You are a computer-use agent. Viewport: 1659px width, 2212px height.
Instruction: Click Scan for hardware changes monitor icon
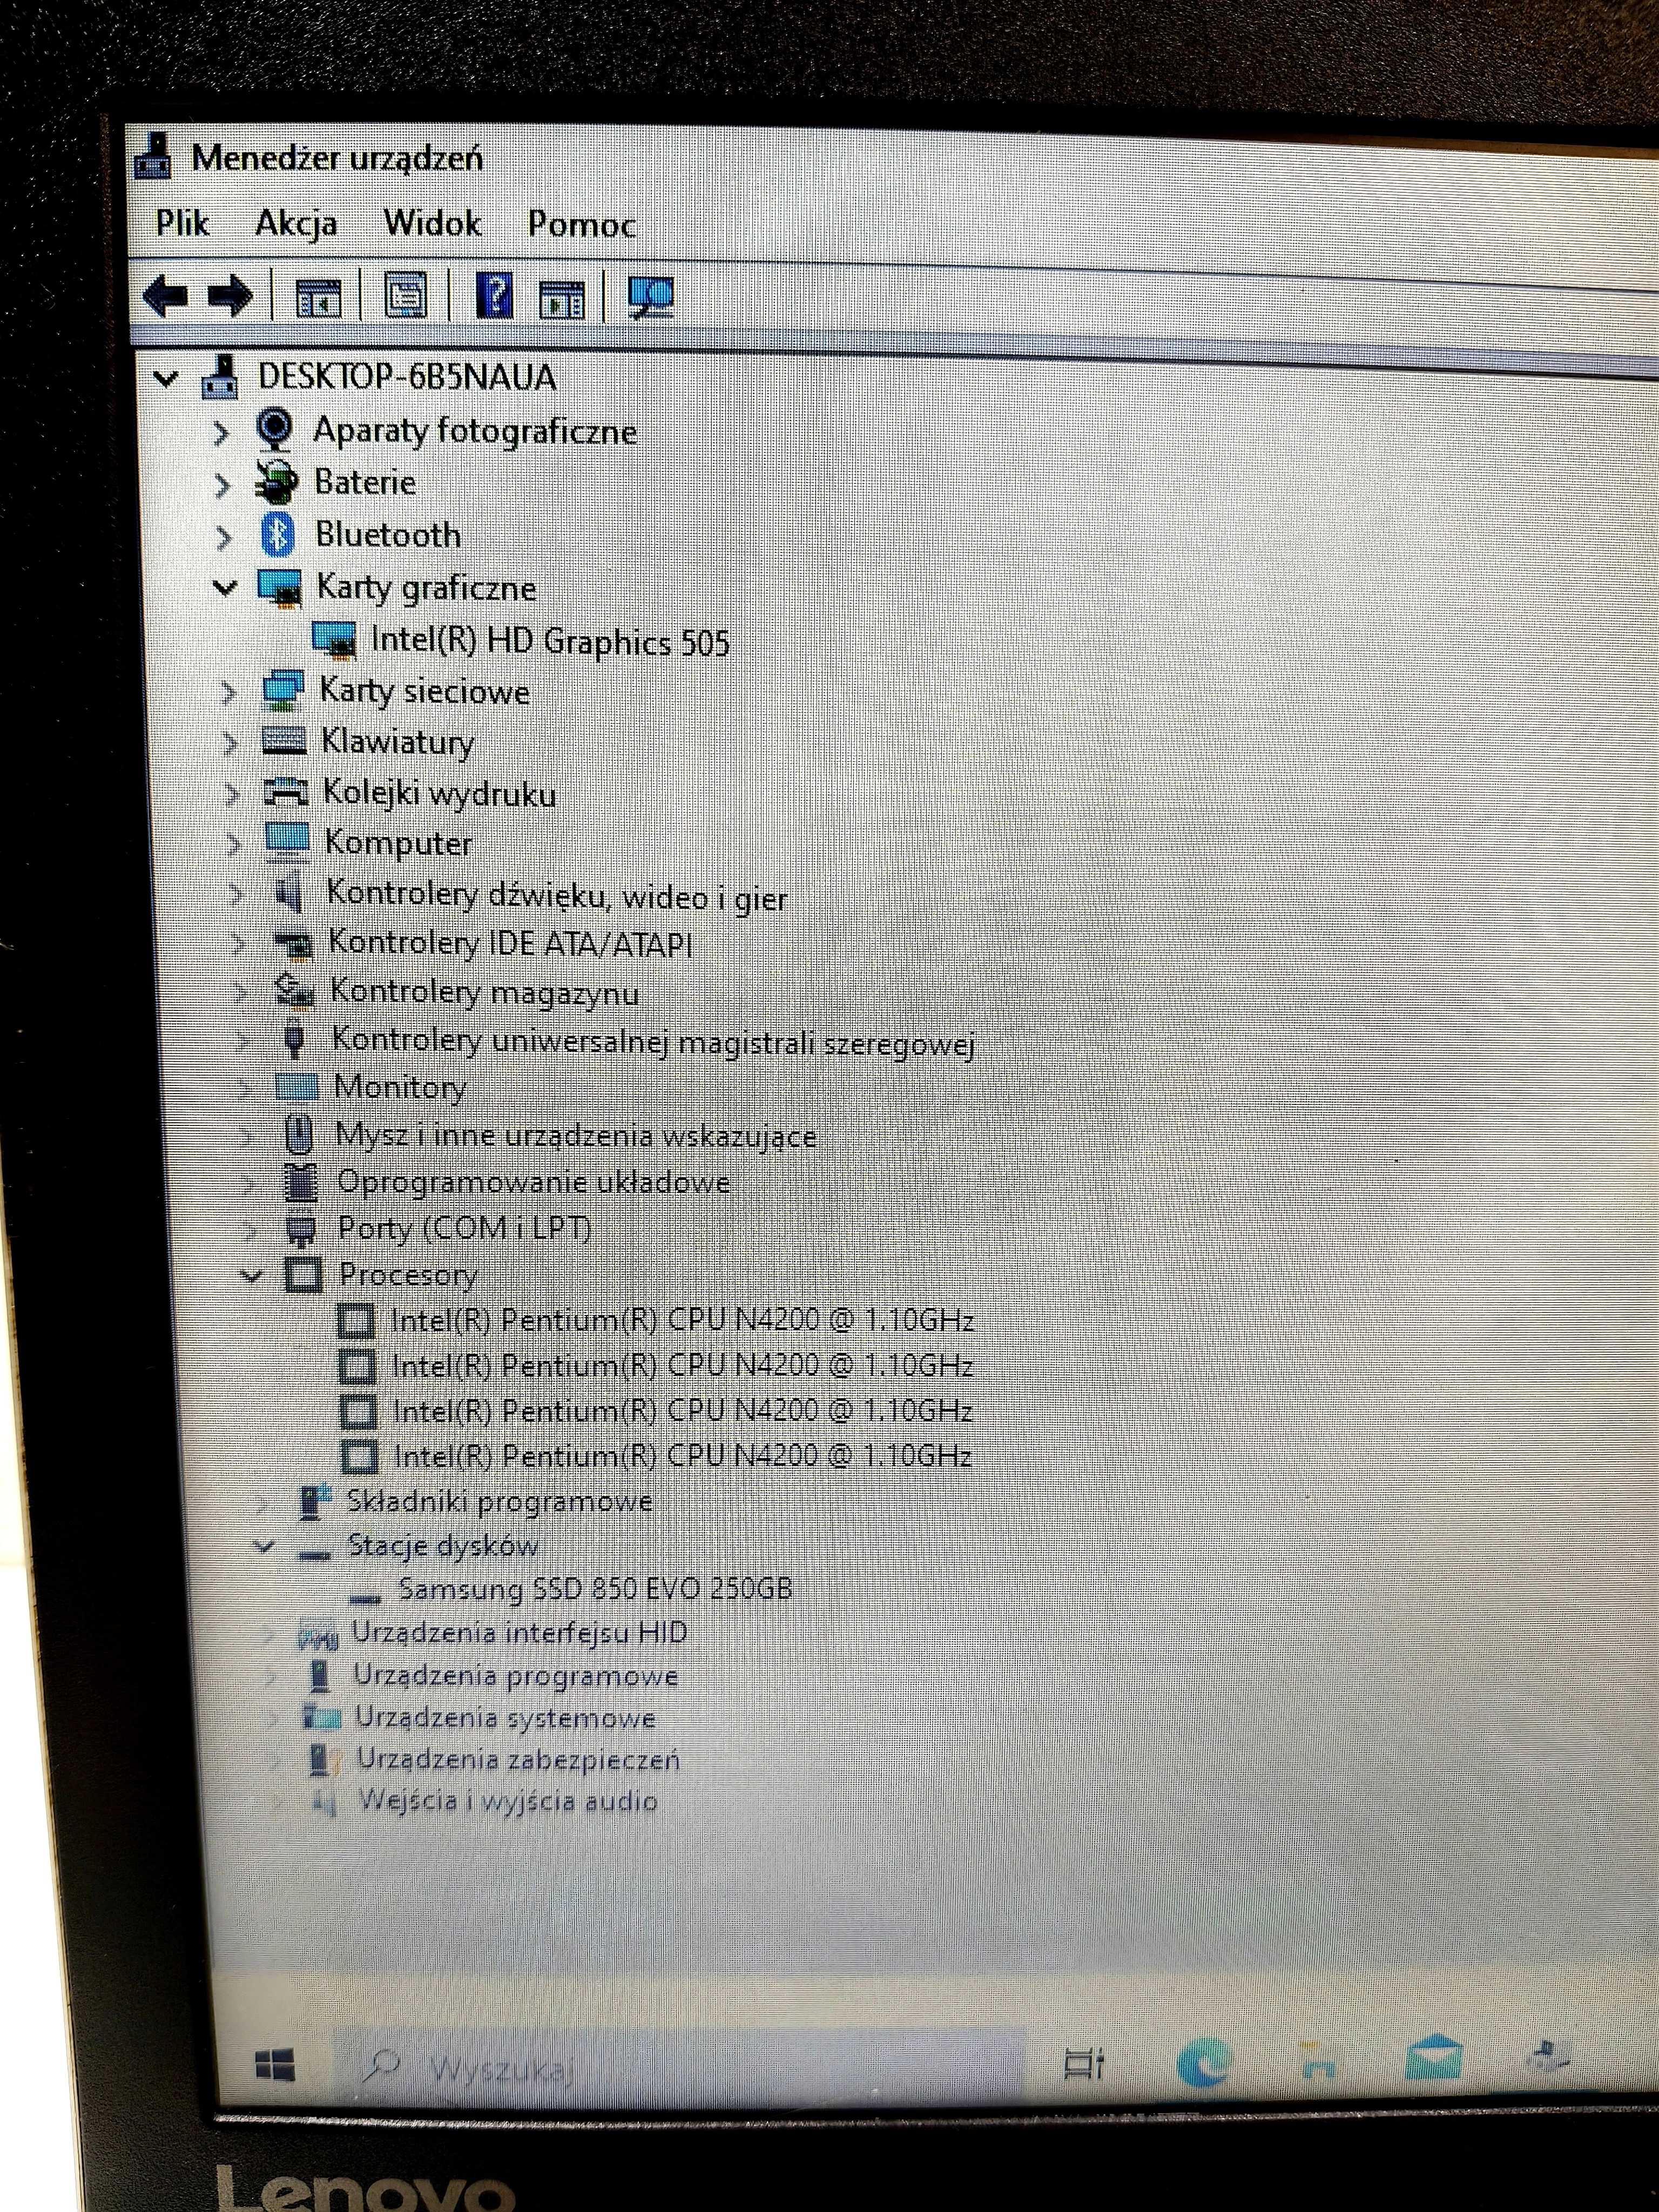coord(651,297)
